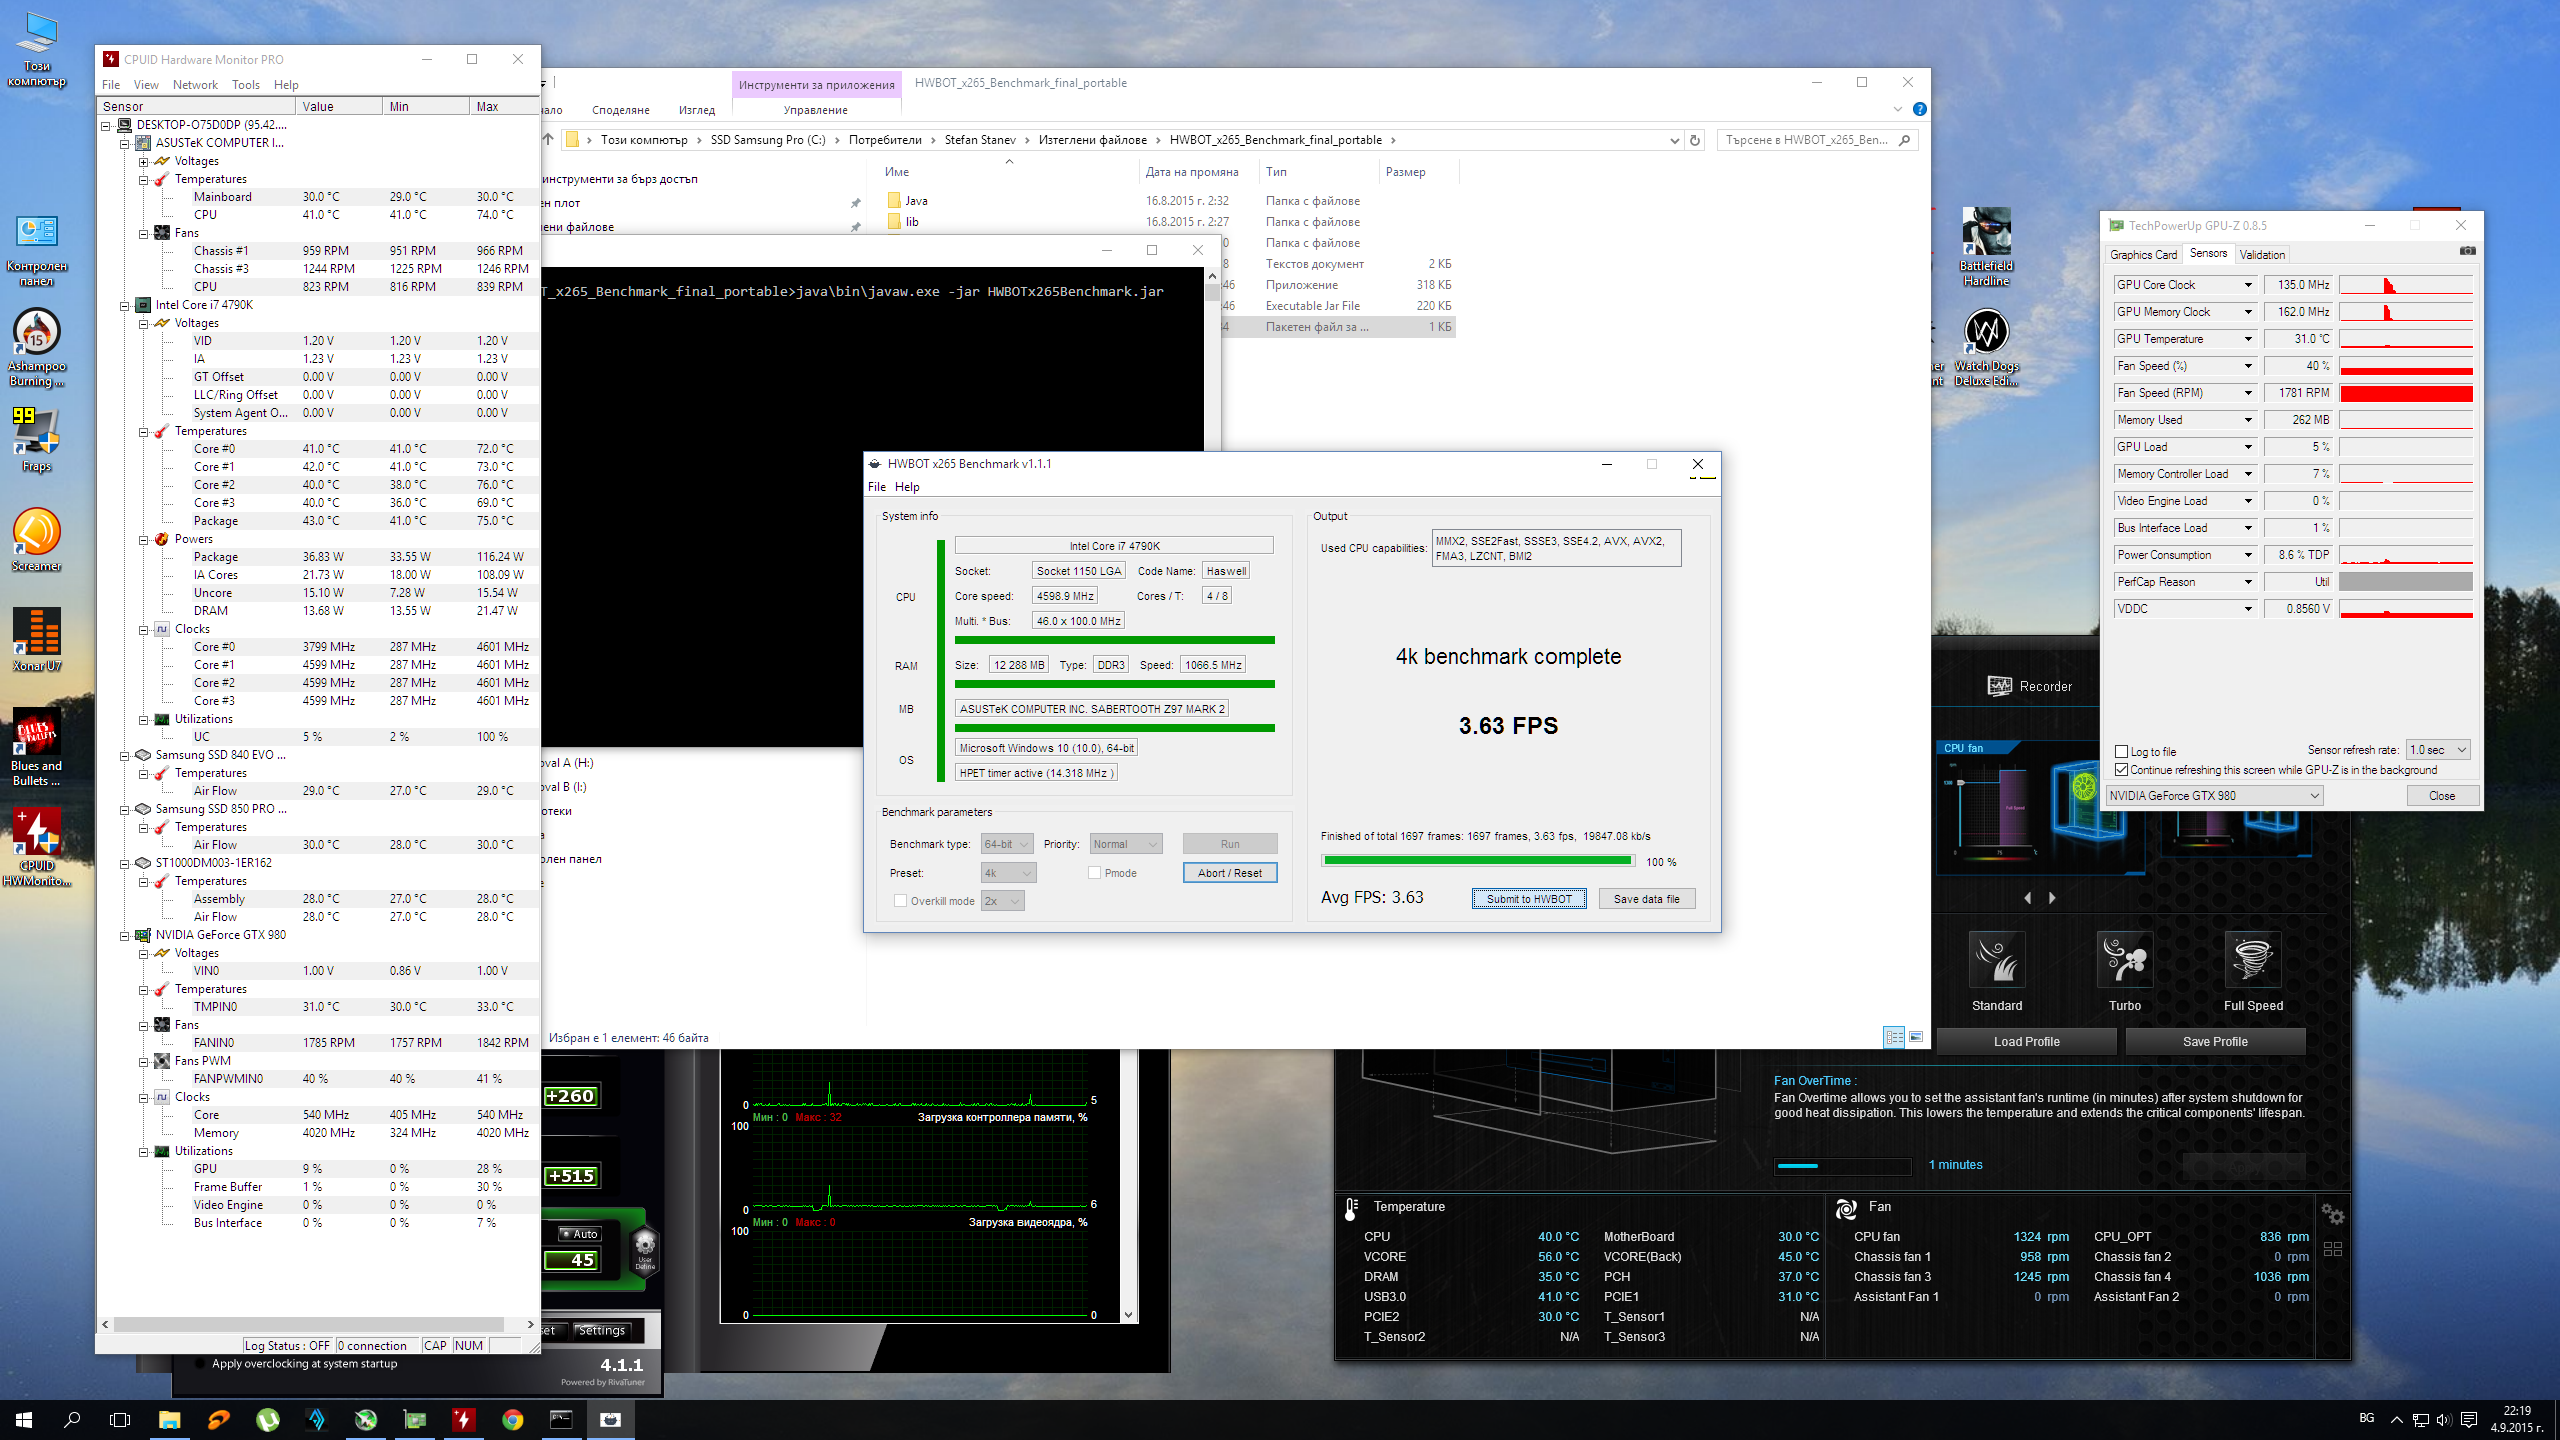Collapse Intel Core i7 4790K node
Screen dimensions: 2560x1440
pos(125,305)
